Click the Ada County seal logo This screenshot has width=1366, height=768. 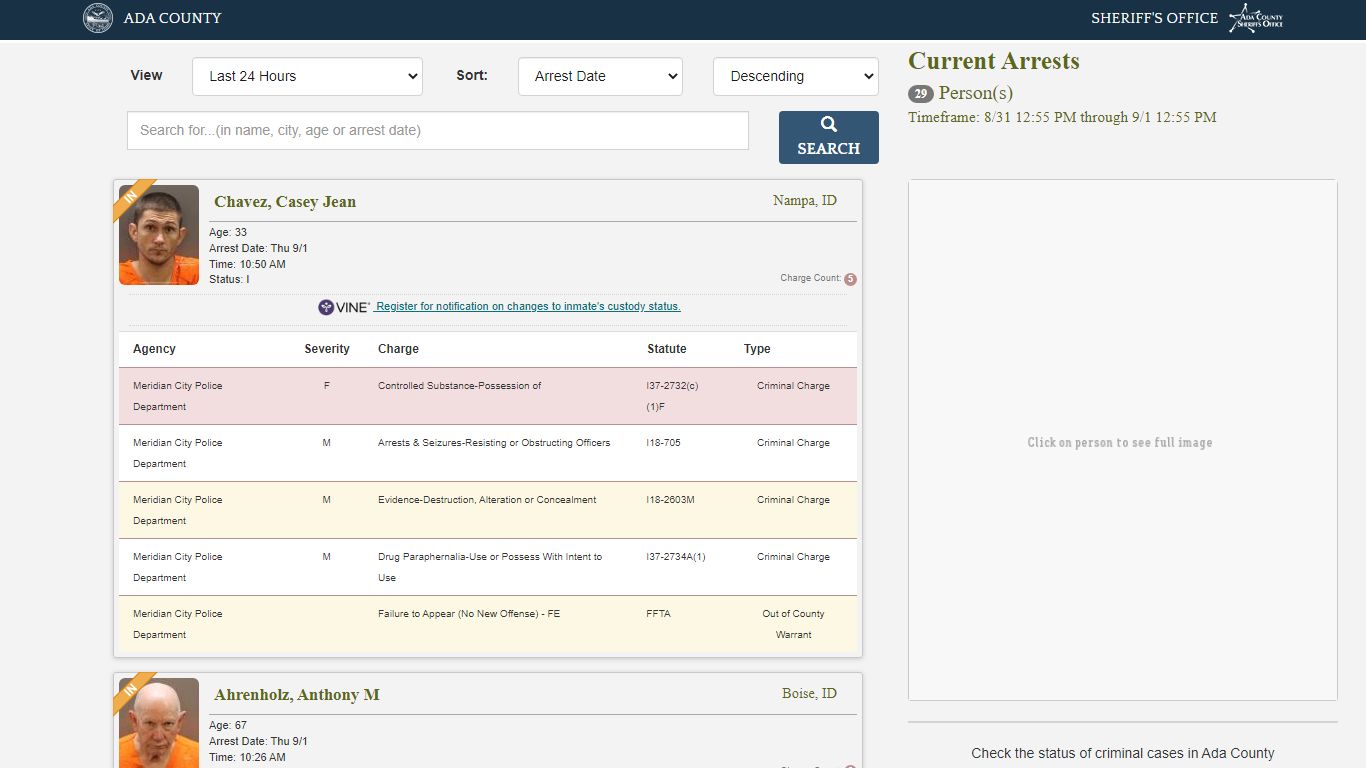[98, 18]
